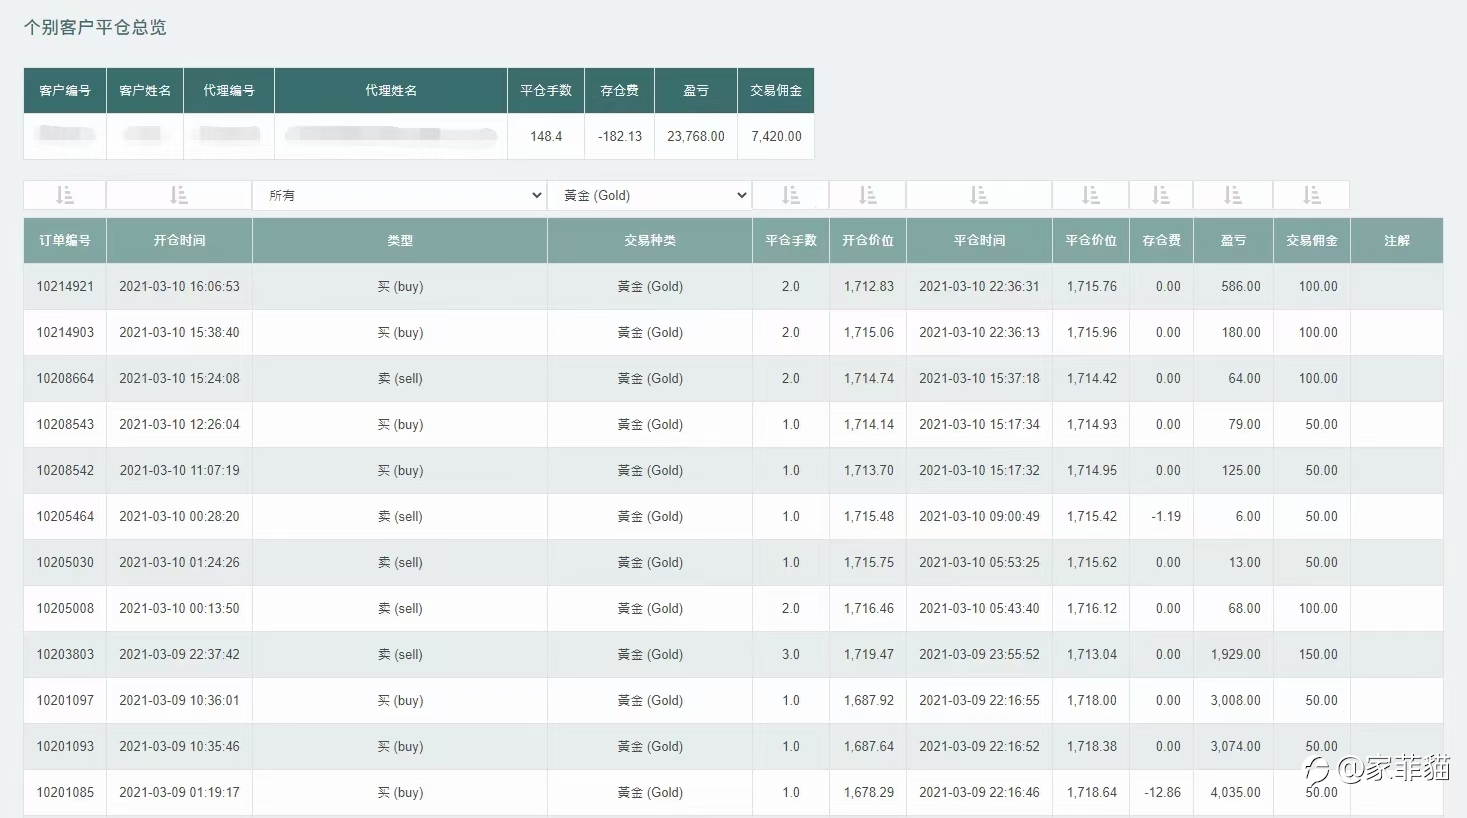Select order number 10203803

(x=65, y=654)
